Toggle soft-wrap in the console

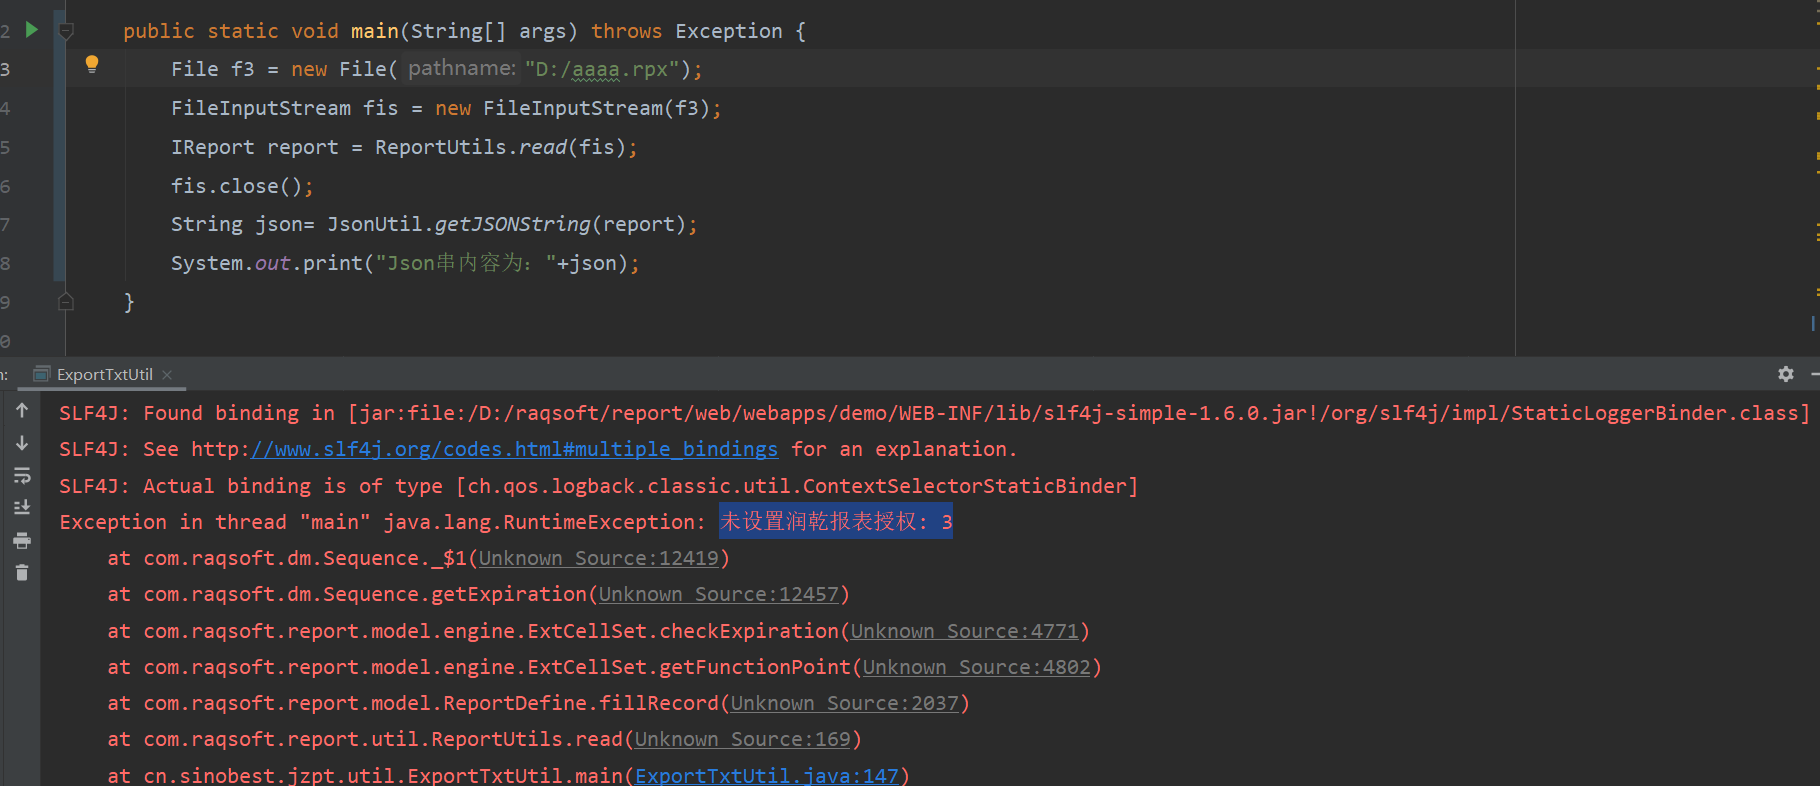tap(22, 476)
